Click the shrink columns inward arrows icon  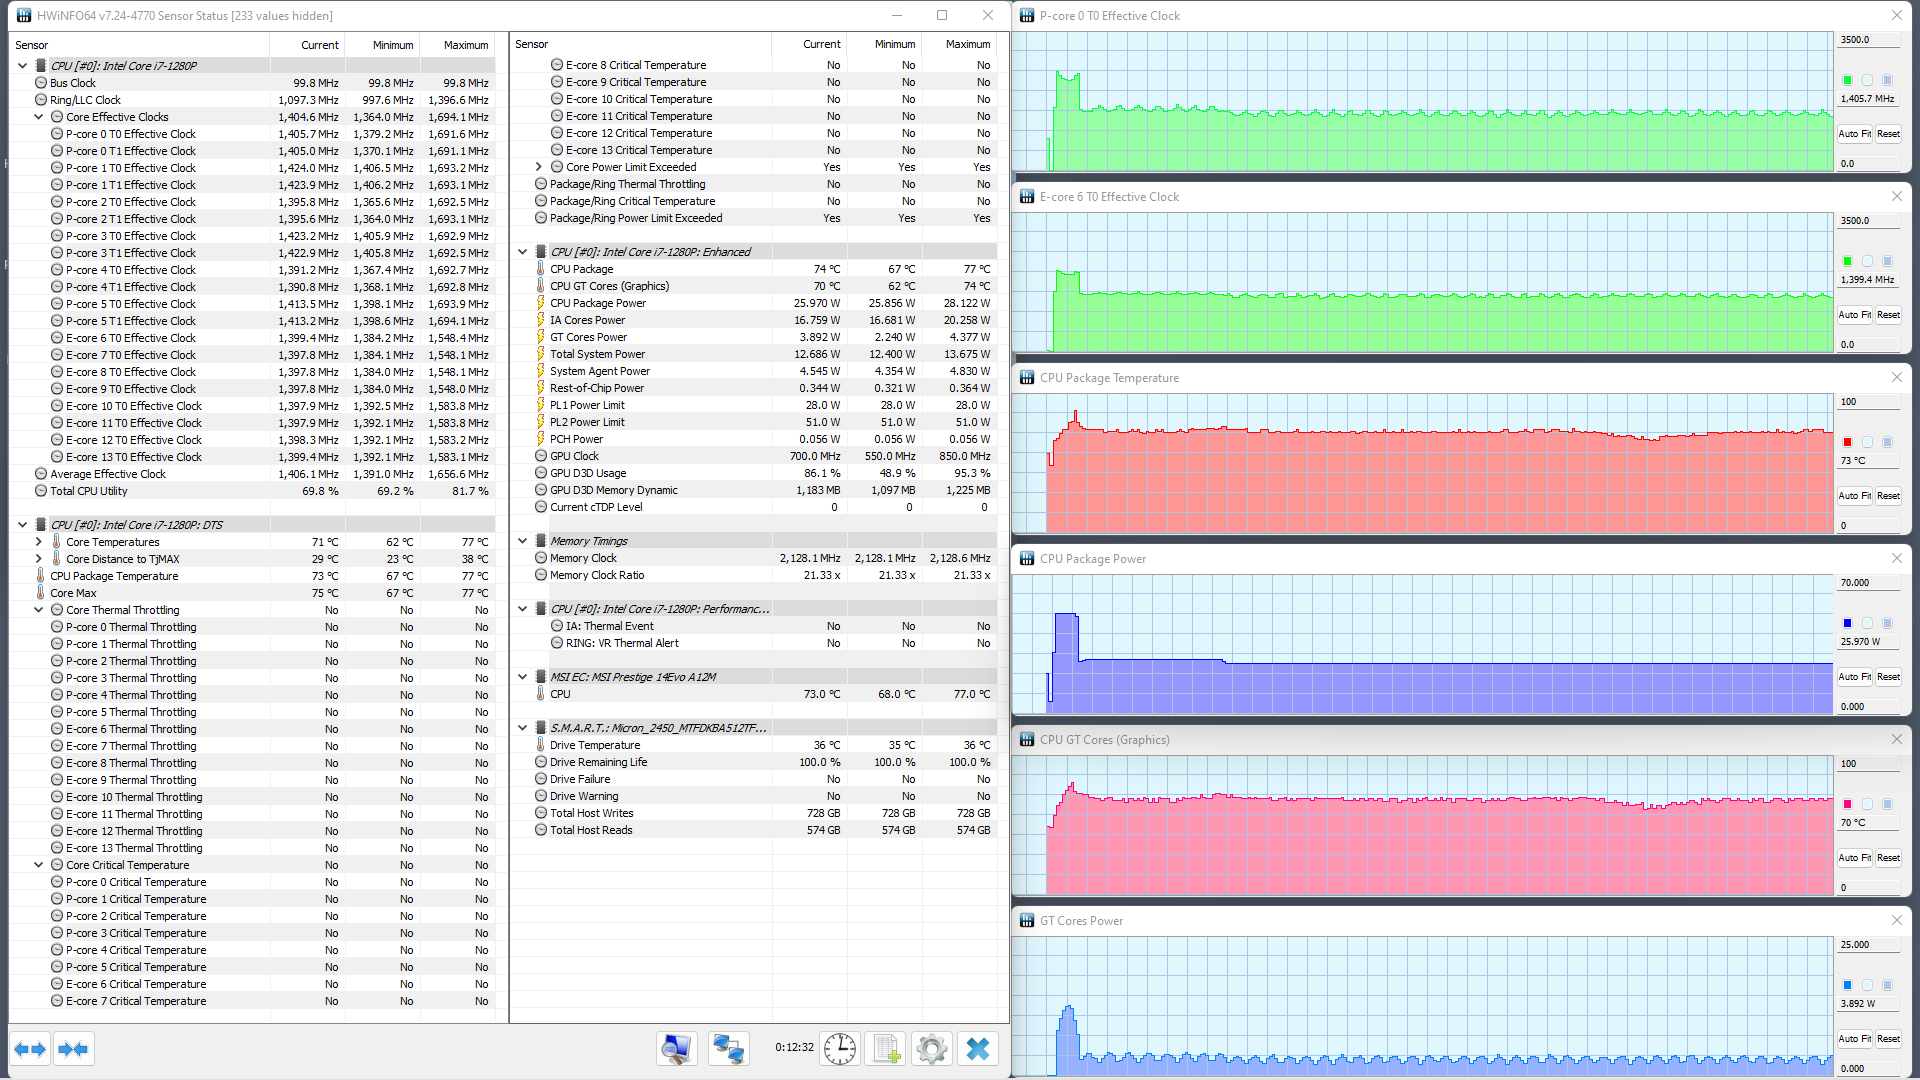point(74,1049)
